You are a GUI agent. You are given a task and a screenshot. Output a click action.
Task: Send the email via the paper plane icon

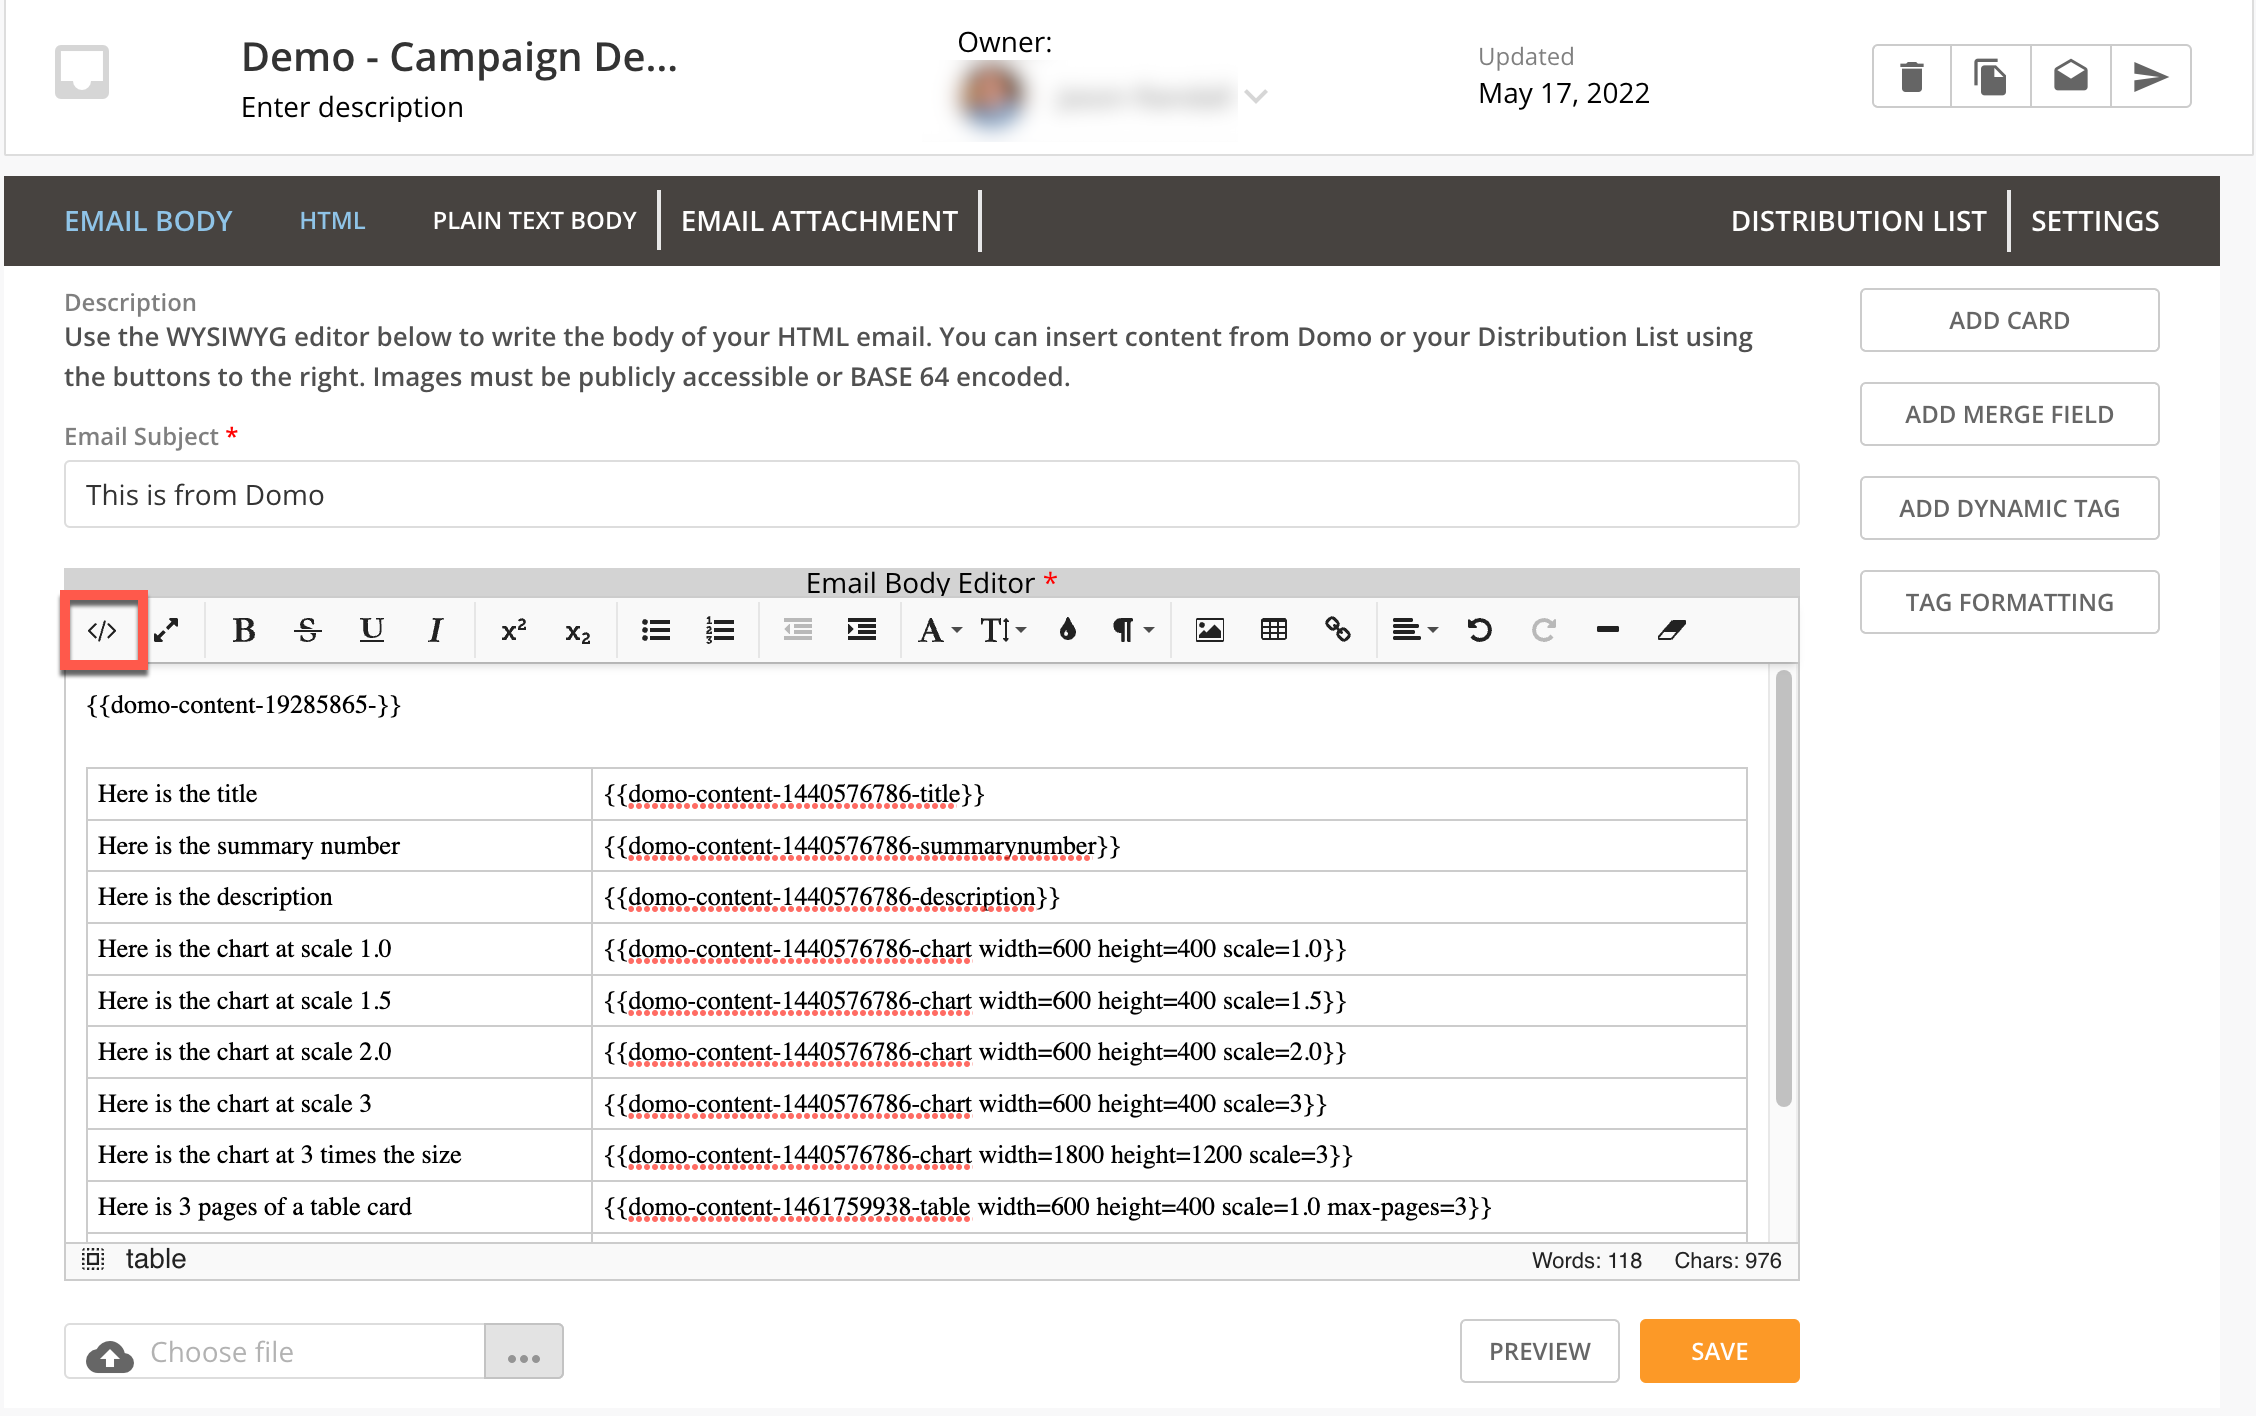coord(2149,75)
